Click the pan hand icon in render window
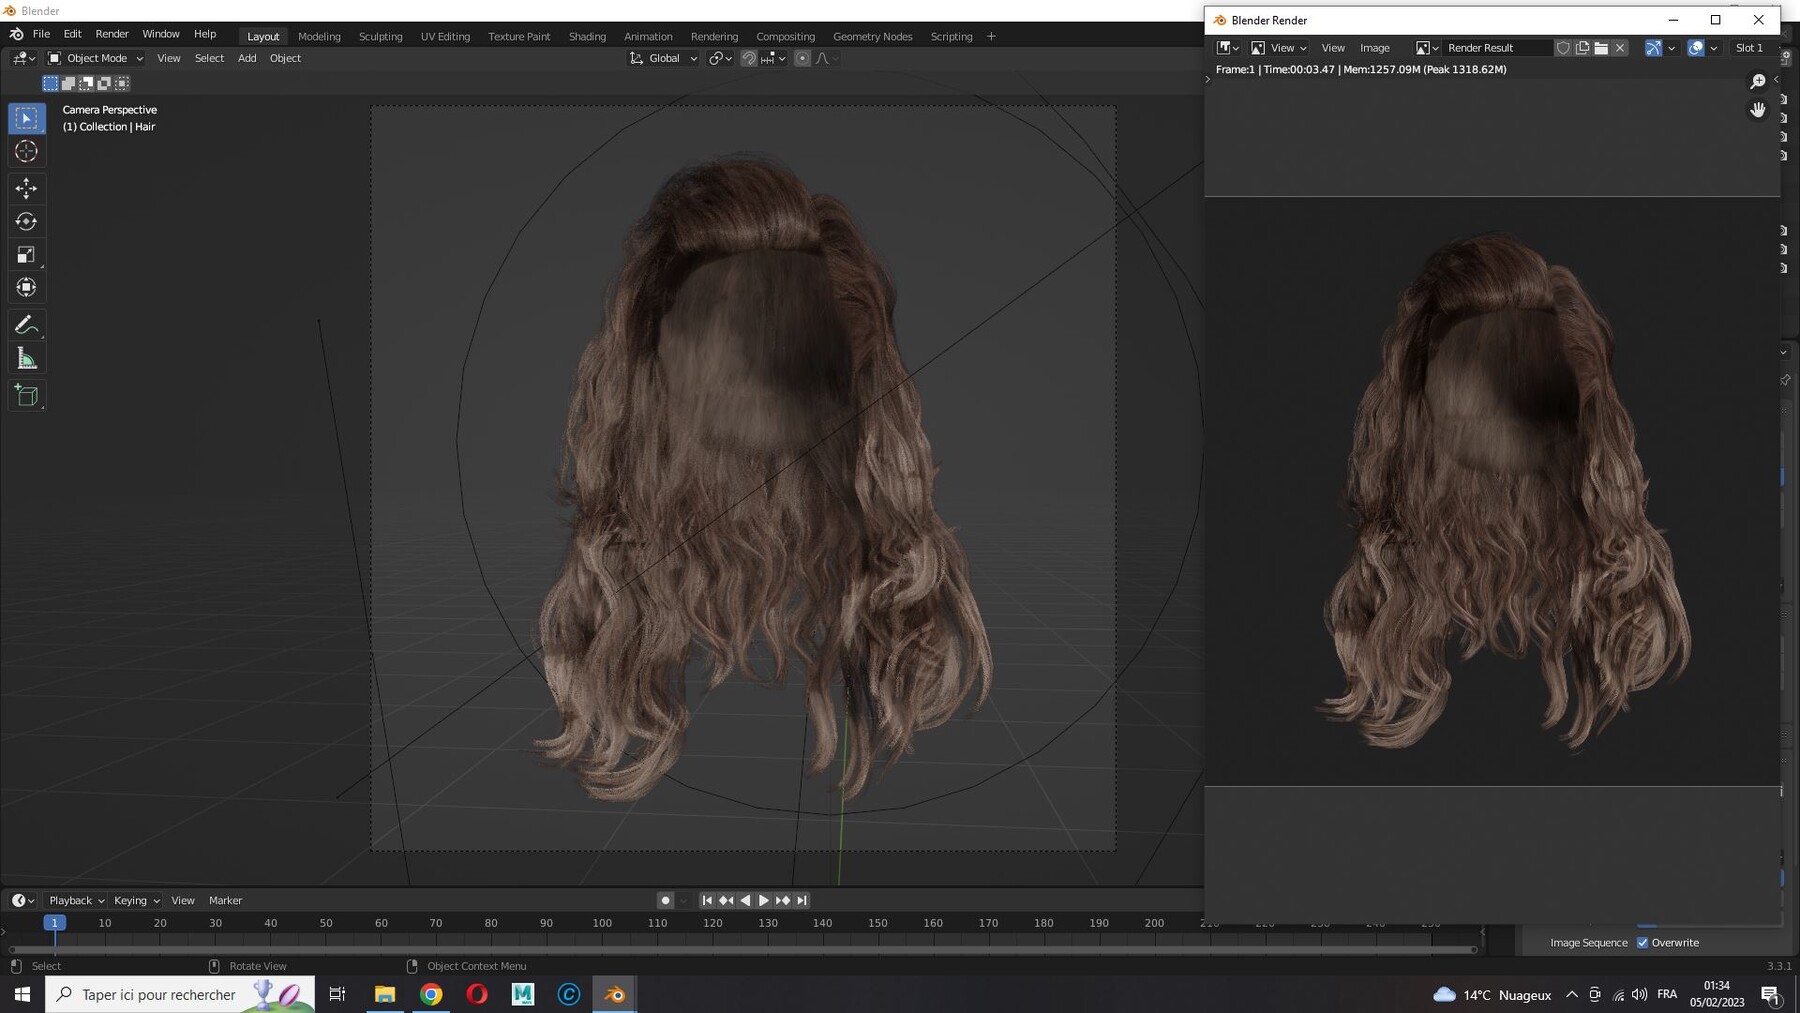 pos(1758,110)
